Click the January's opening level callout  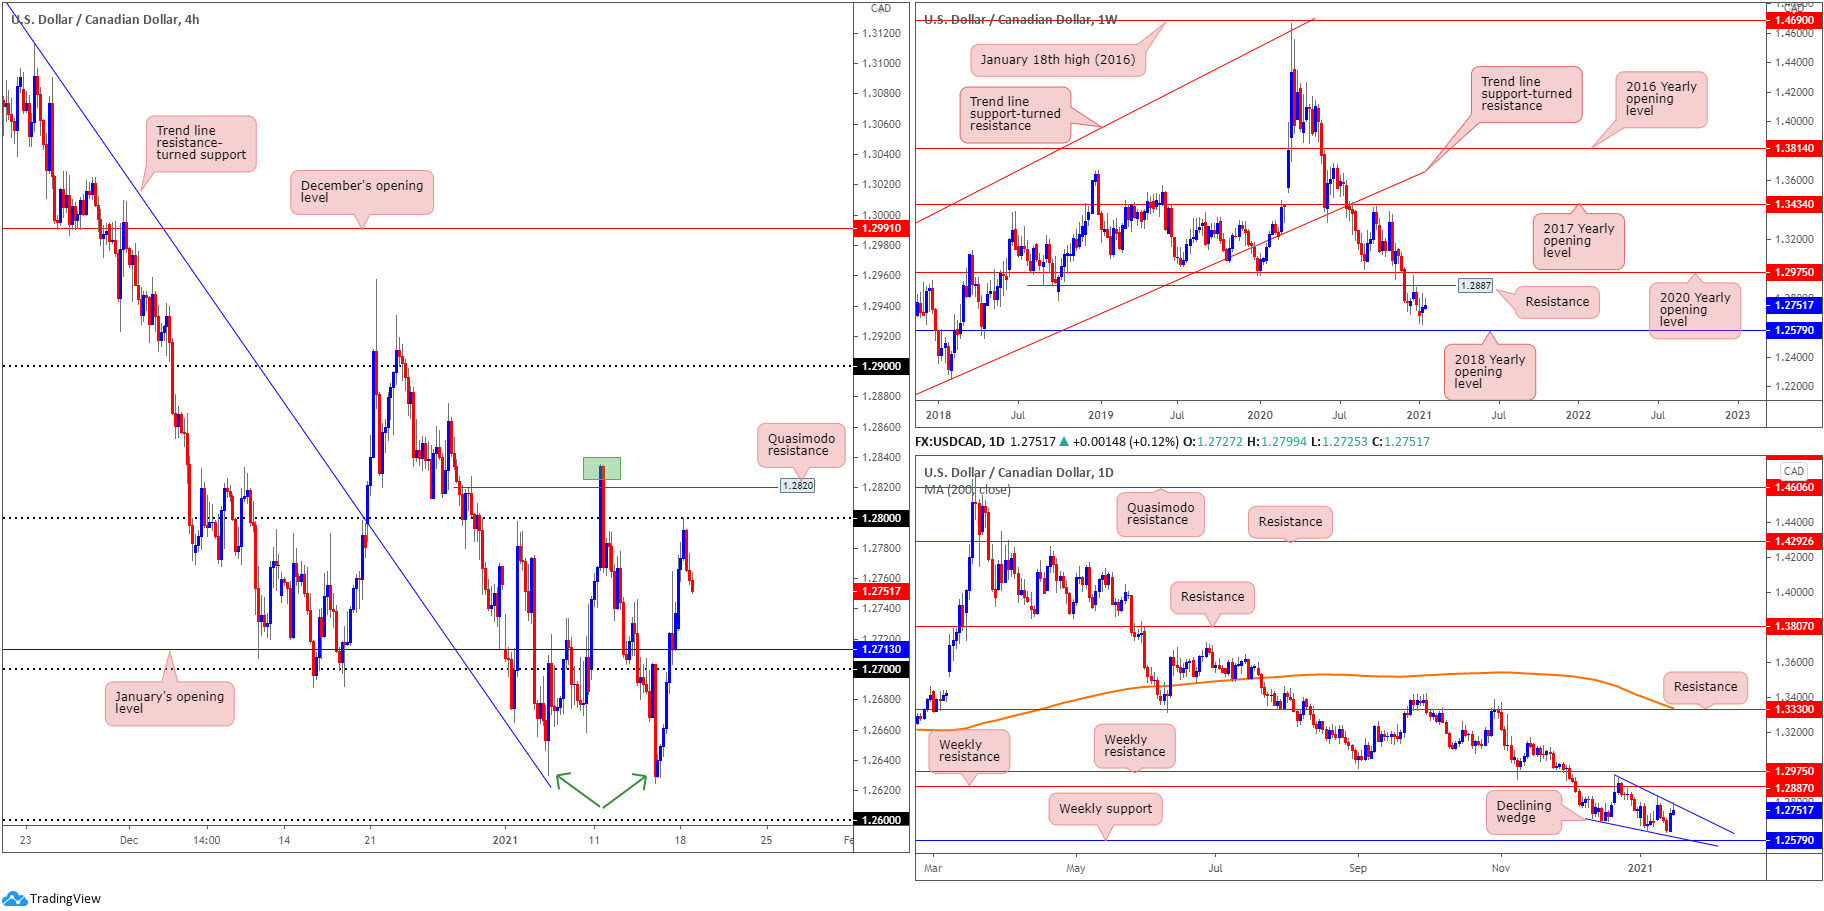[169, 703]
